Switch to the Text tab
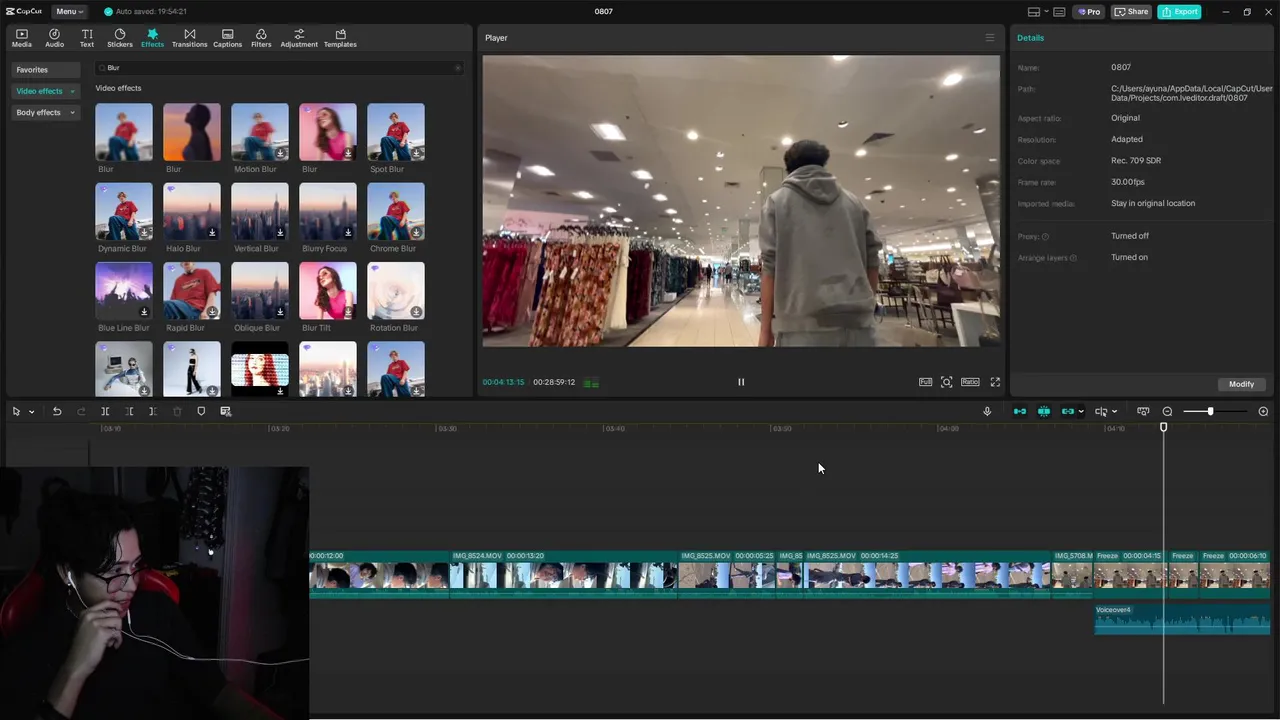This screenshot has height=720, width=1280. (x=87, y=38)
